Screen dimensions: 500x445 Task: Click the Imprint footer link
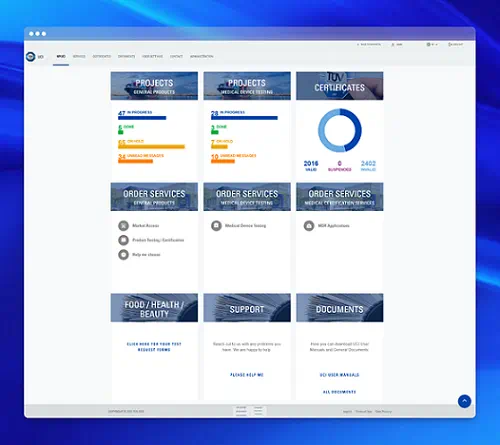(347, 412)
